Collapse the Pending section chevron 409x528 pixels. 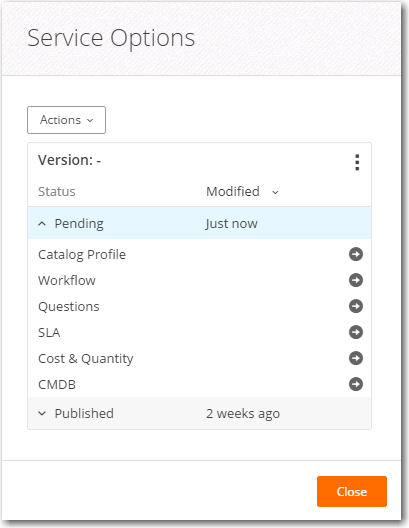42,224
